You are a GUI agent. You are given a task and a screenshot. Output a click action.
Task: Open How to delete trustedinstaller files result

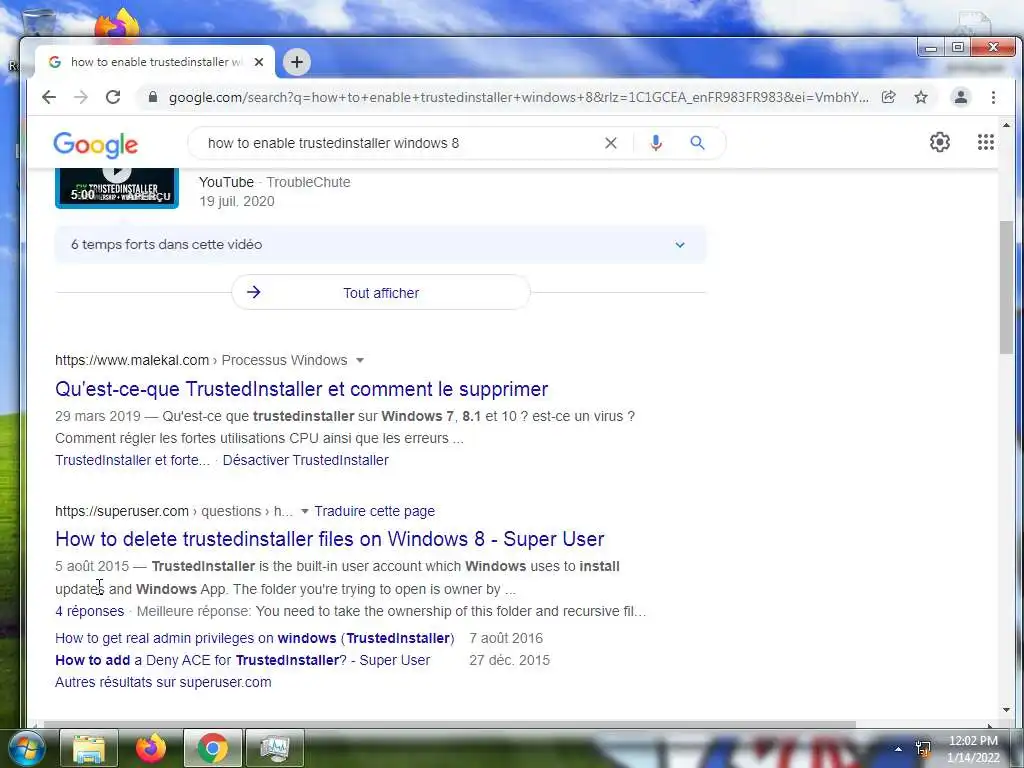click(329, 539)
